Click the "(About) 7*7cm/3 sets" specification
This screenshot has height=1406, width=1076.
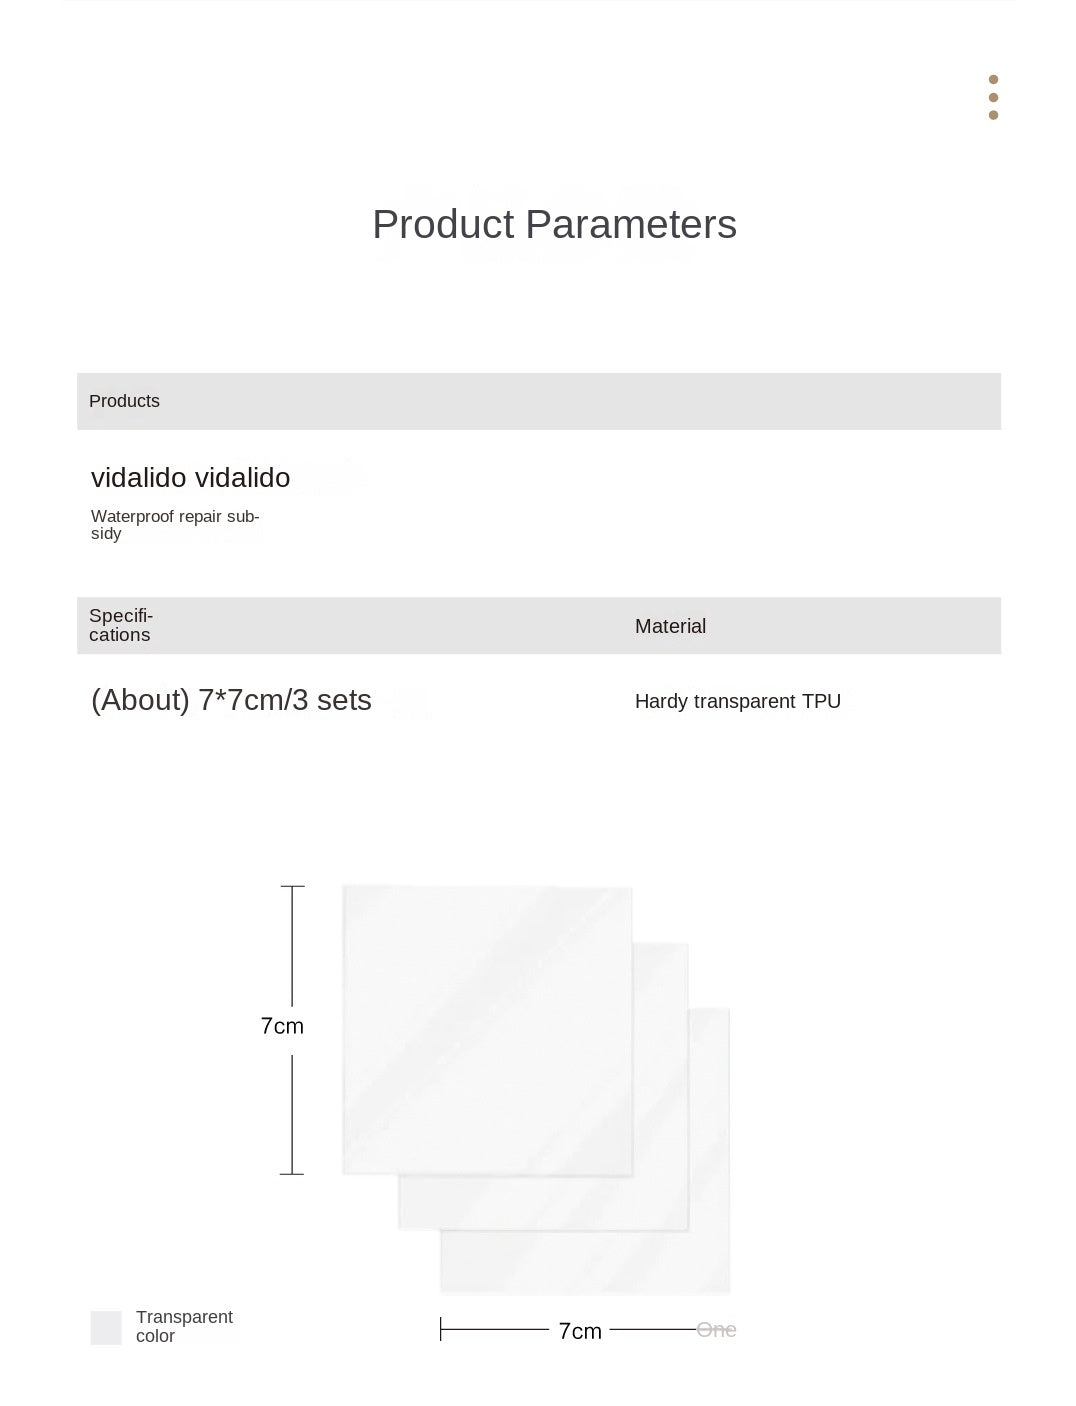(231, 700)
